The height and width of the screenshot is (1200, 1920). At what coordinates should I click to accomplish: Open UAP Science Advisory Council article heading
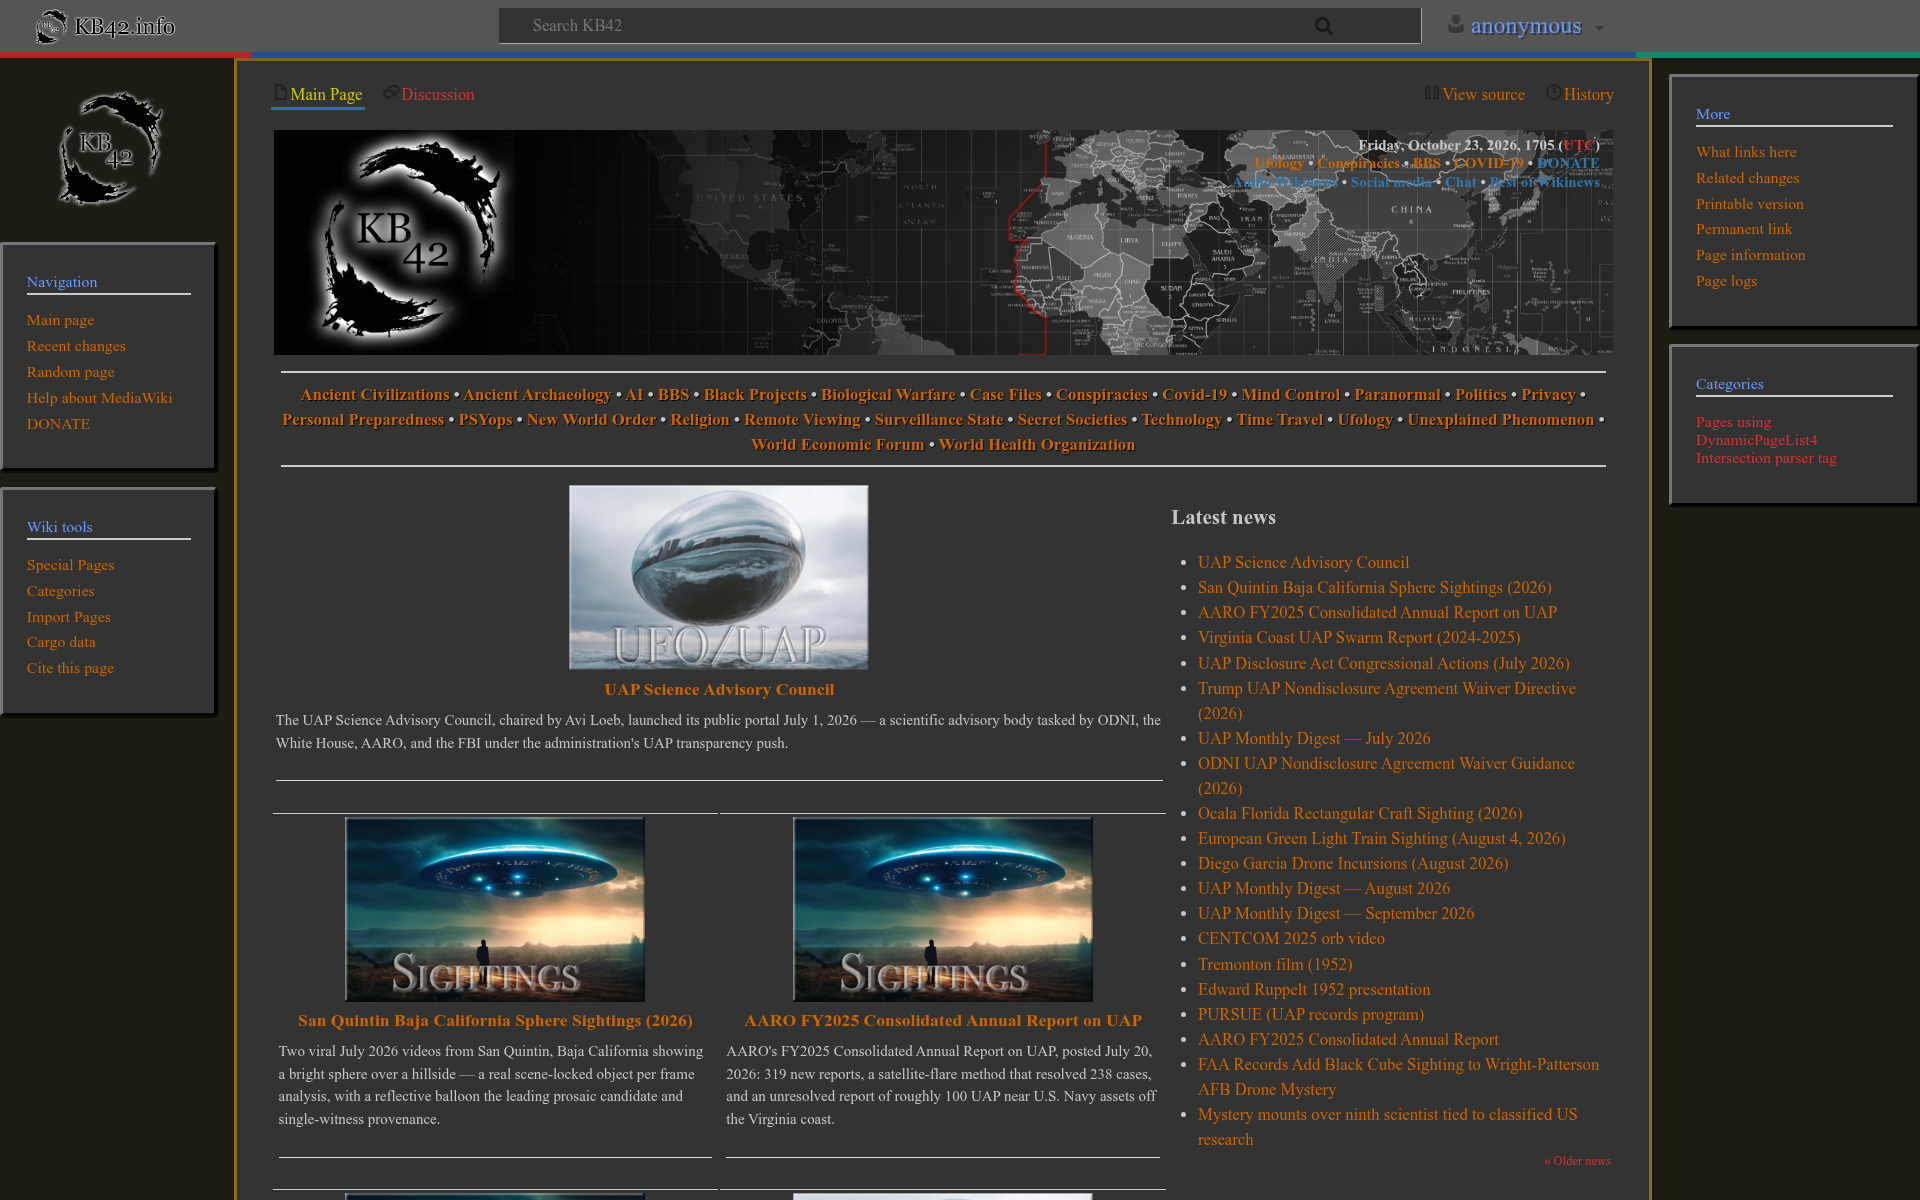(x=719, y=690)
